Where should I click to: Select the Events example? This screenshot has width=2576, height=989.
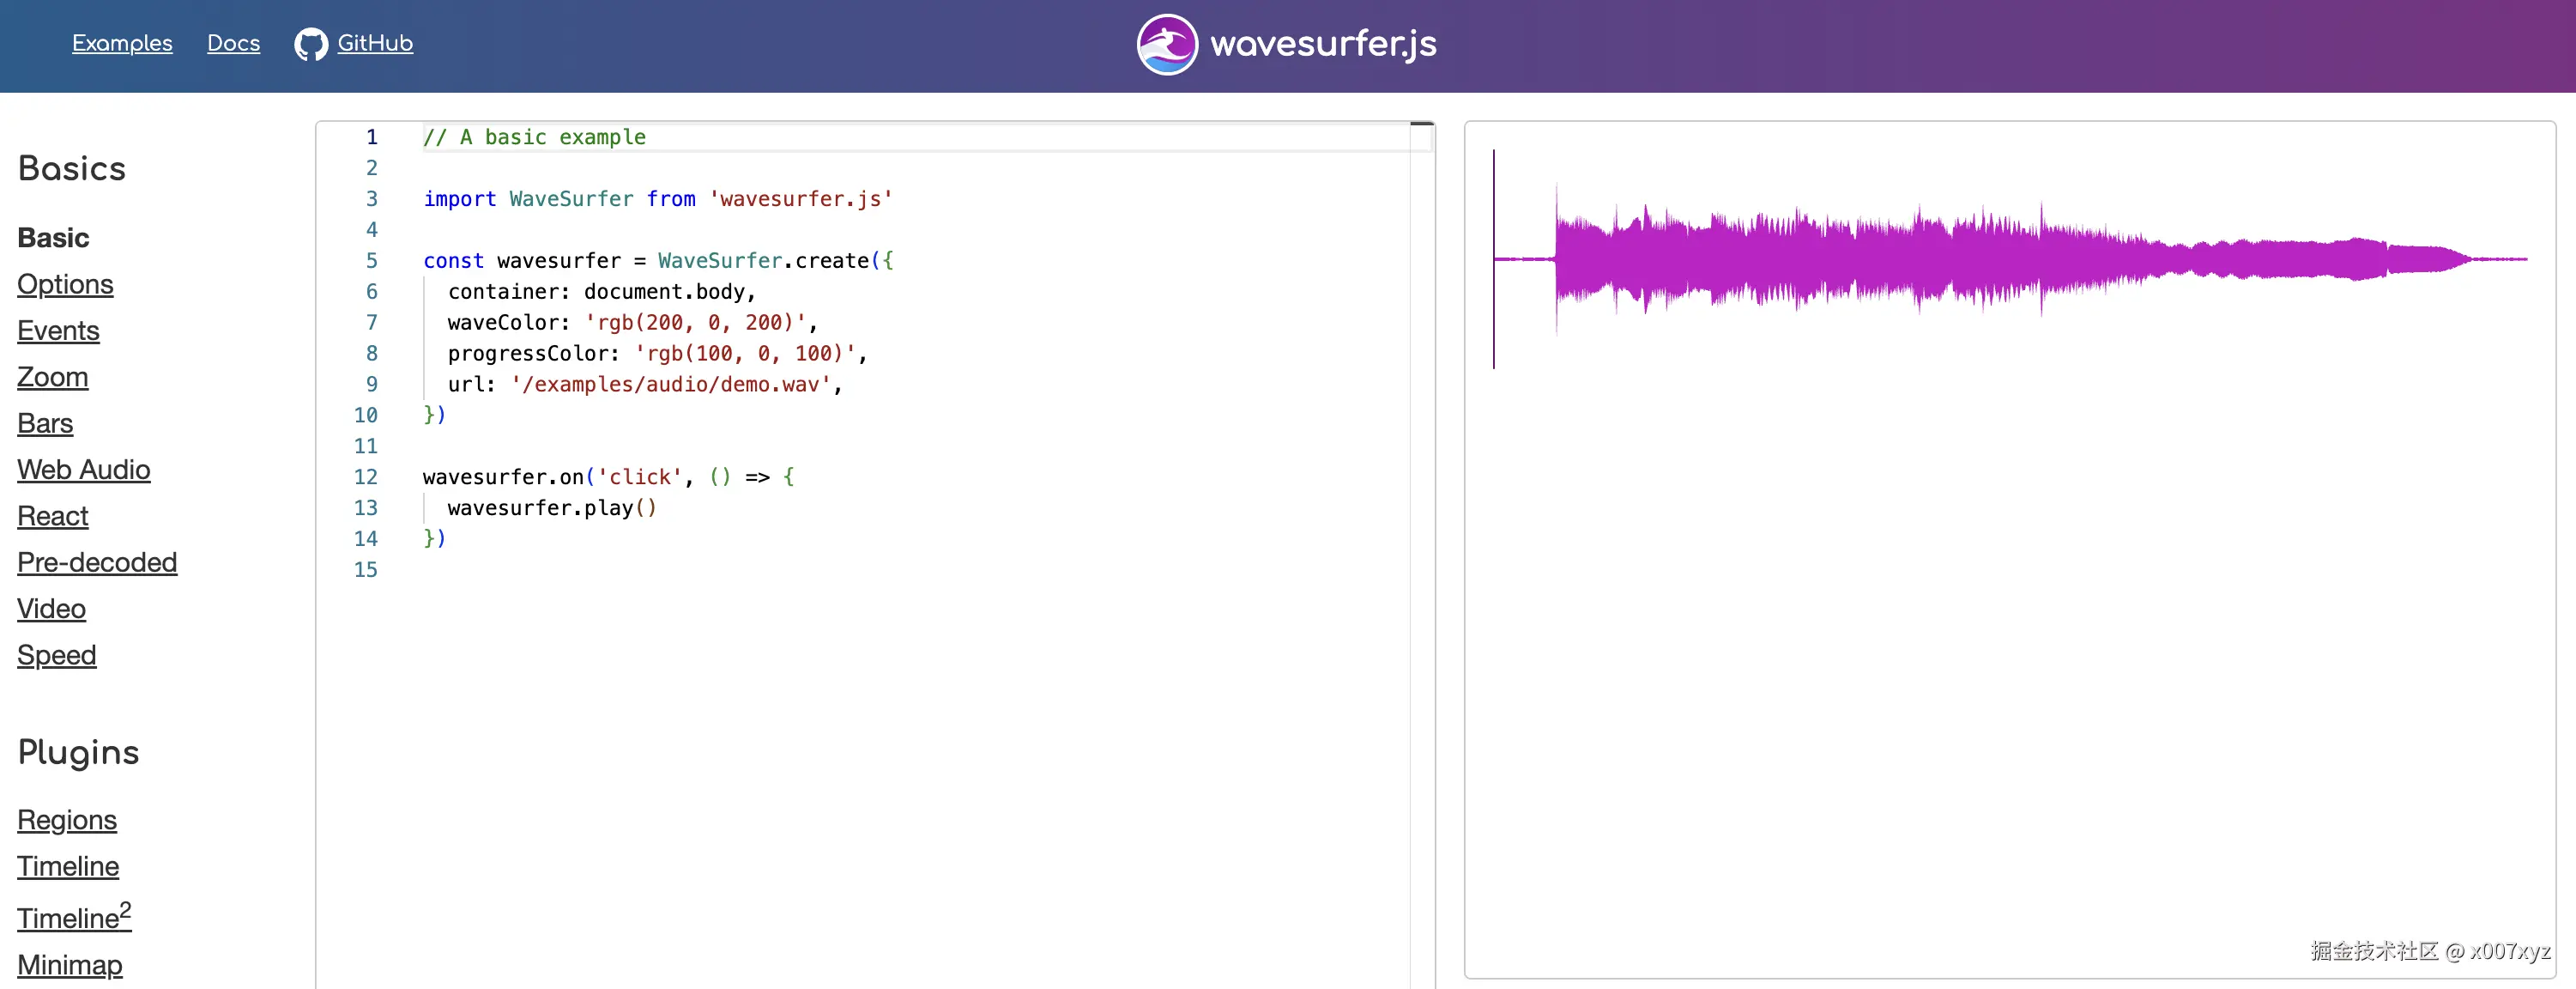58,331
